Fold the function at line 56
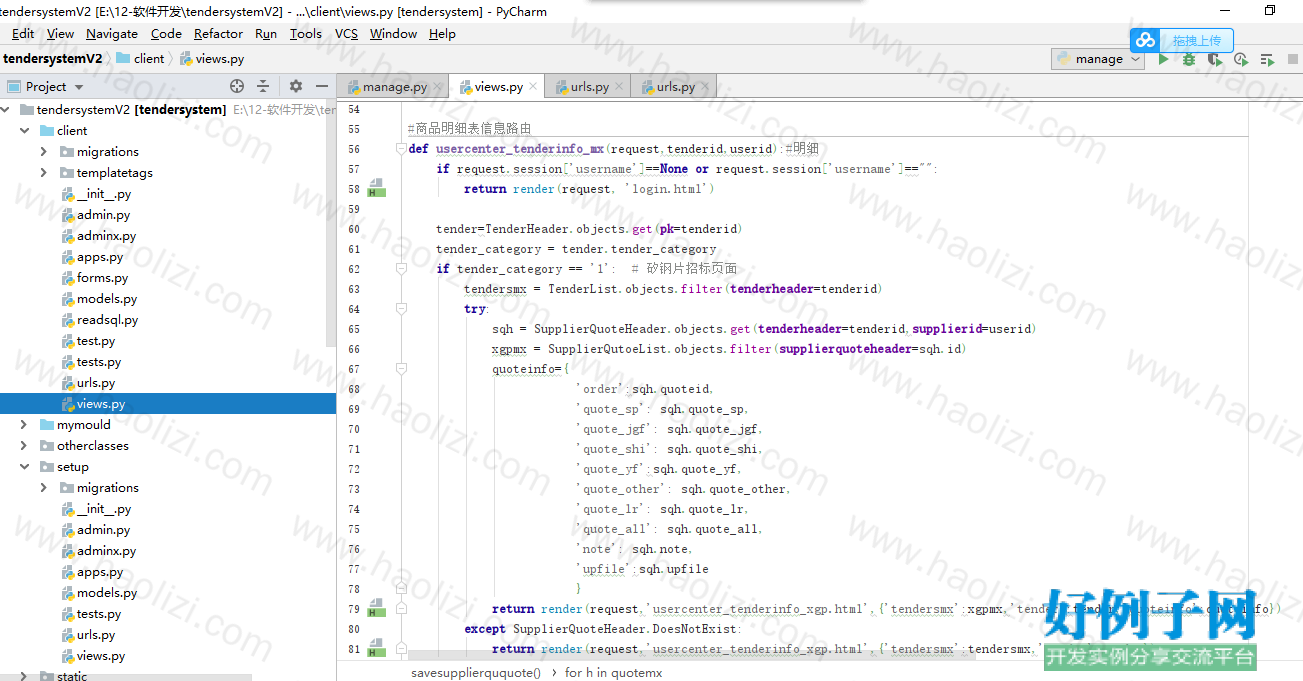The width and height of the screenshot is (1303, 681). click(x=401, y=149)
